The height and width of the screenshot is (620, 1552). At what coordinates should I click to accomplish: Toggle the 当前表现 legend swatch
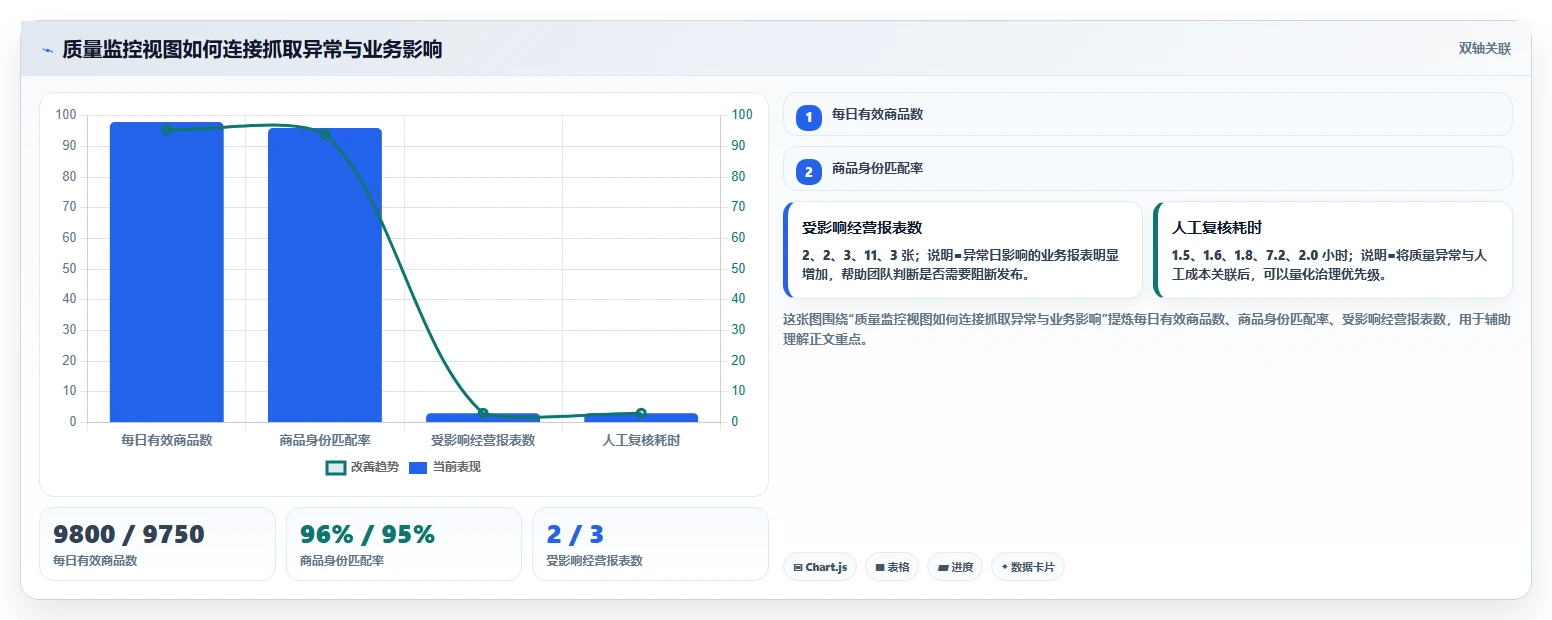(418, 467)
